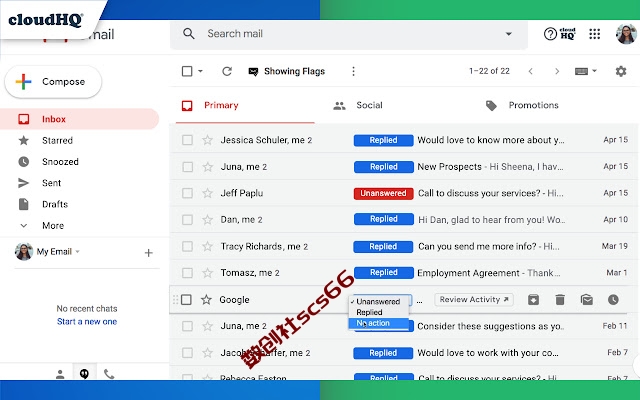Viewport: 640px width, 400px height.
Task: Go to older messages page arrow
Action: tap(557, 71)
